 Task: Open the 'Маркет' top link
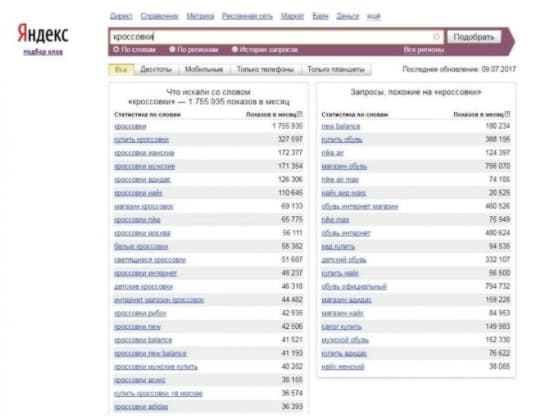pyautogui.click(x=292, y=16)
